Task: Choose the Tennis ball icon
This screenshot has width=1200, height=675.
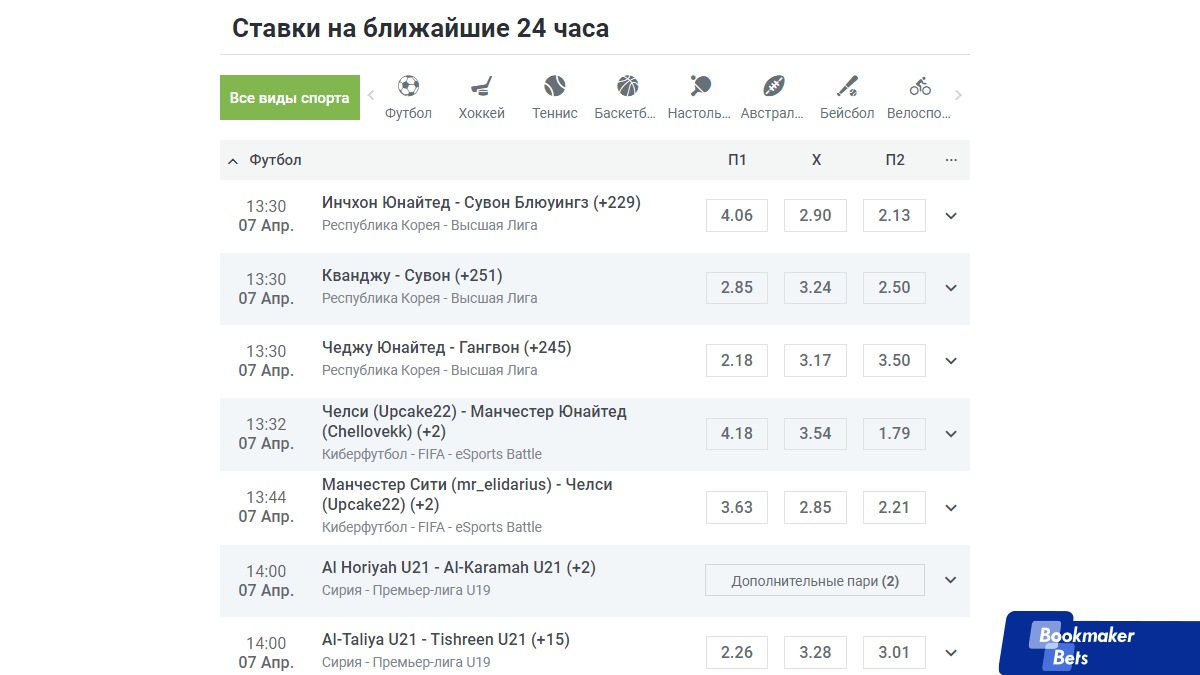Action: 555,86
